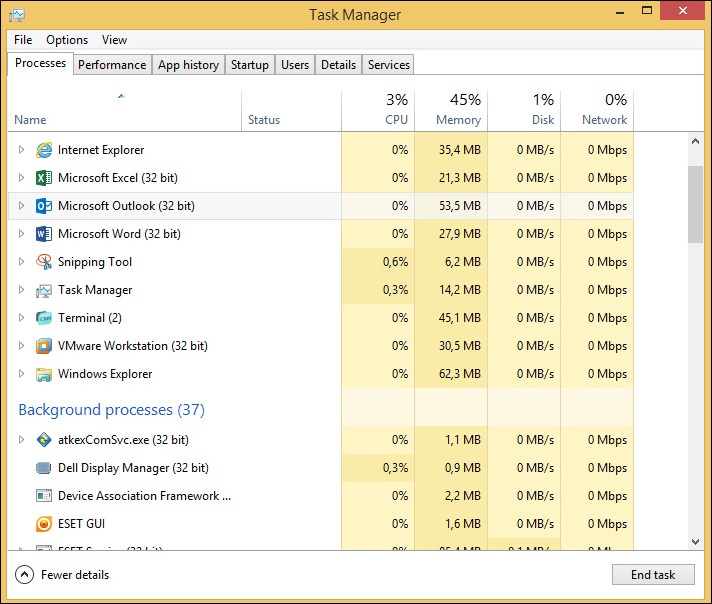The width and height of the screenshot is (712, 604).
Task: Minimize the Task Manager window
Action: [x=620, y=11]
